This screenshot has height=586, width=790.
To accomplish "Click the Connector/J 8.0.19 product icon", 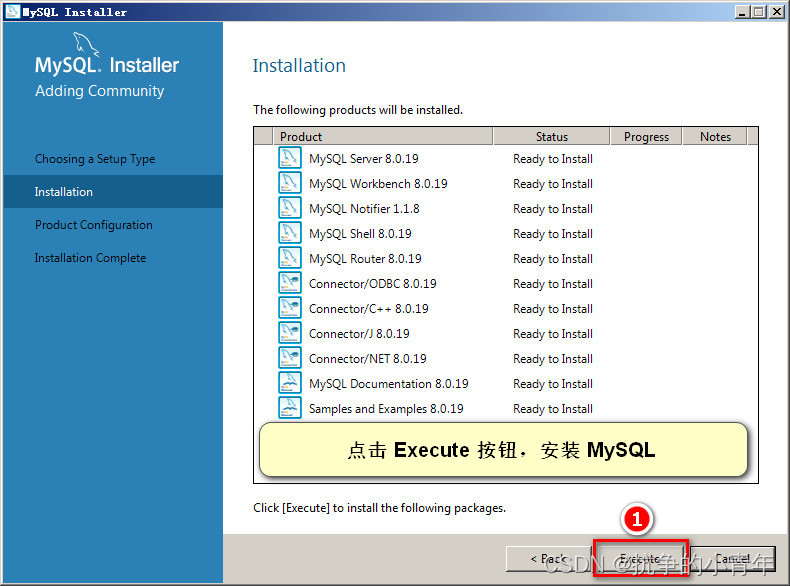I will (x=290, y=333).
